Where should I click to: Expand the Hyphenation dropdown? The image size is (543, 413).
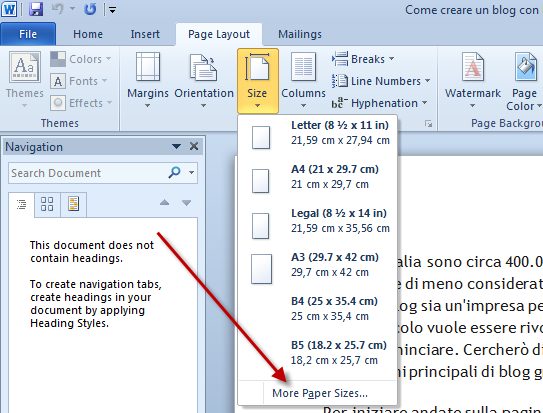[x=380, y=103]
